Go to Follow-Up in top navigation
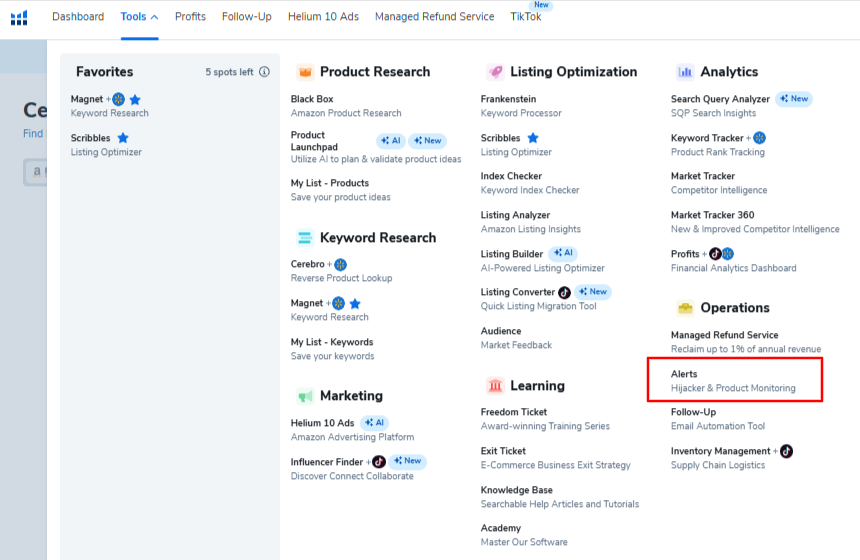 pyautogui.click(x=247, y=16)
